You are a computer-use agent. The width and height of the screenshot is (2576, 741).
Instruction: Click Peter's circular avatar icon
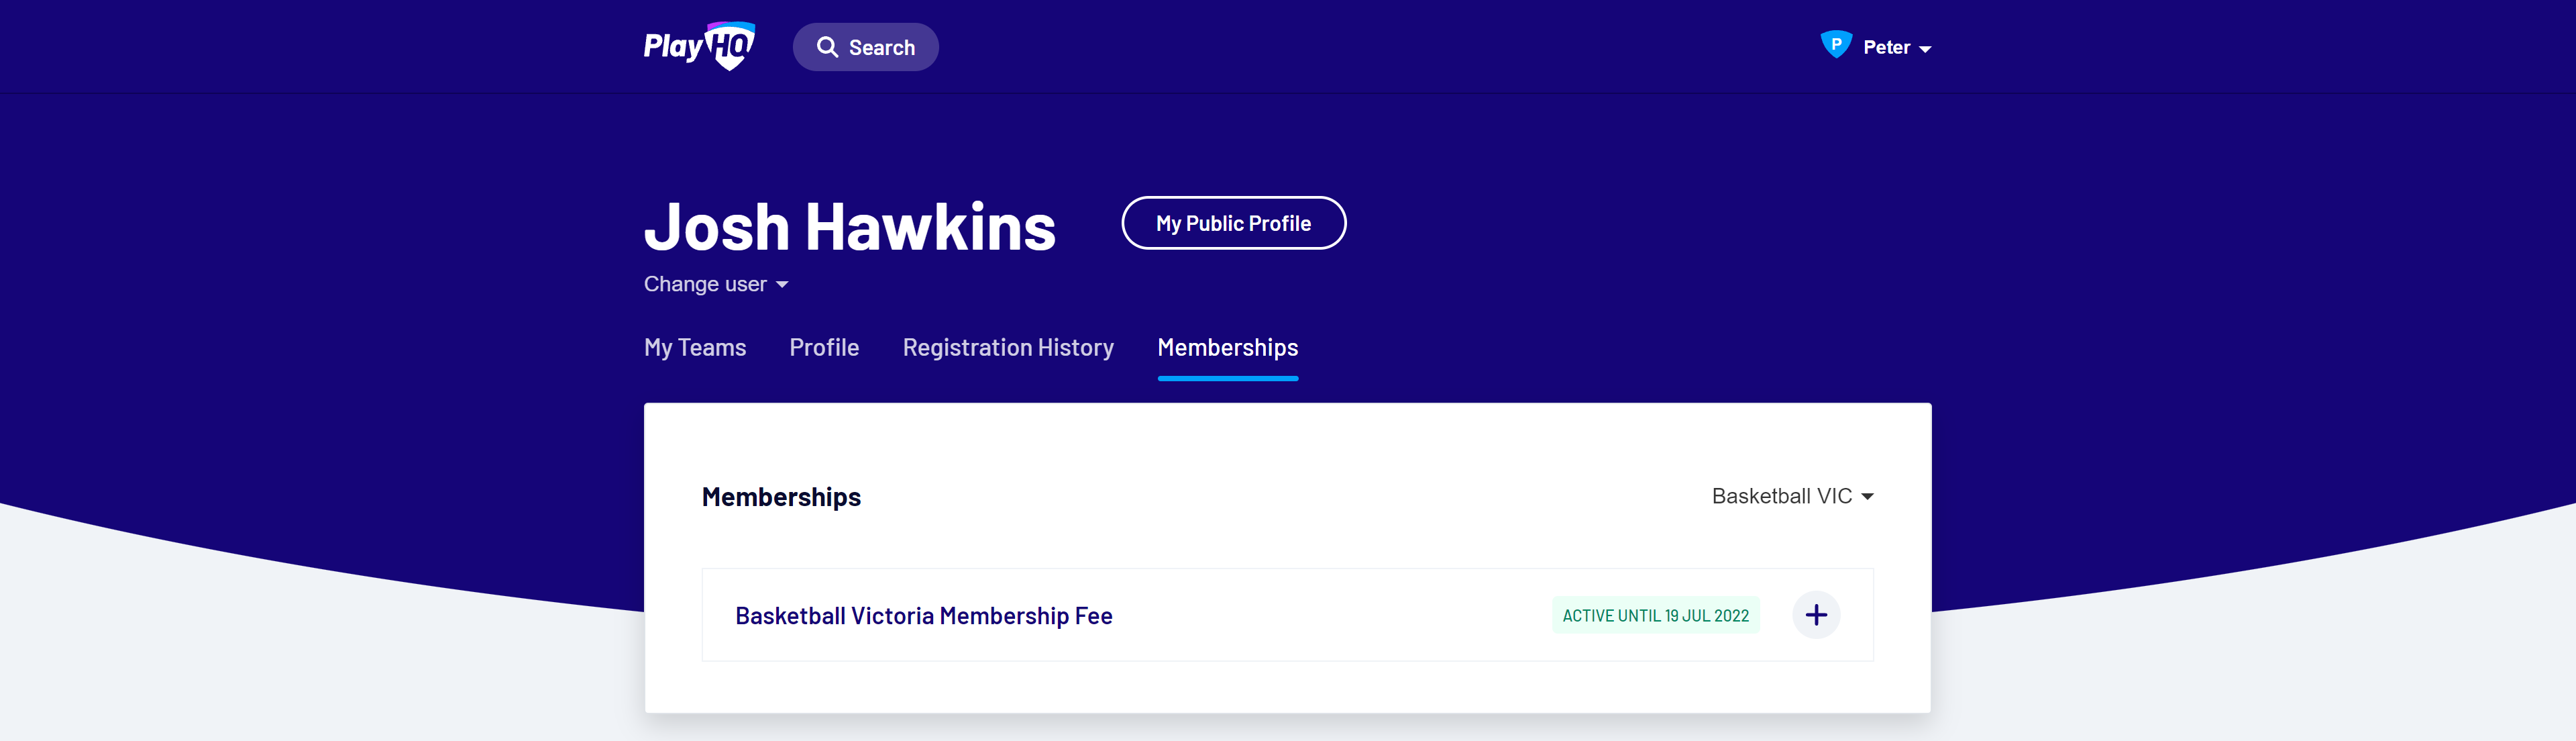click(x=1836, y=46)
